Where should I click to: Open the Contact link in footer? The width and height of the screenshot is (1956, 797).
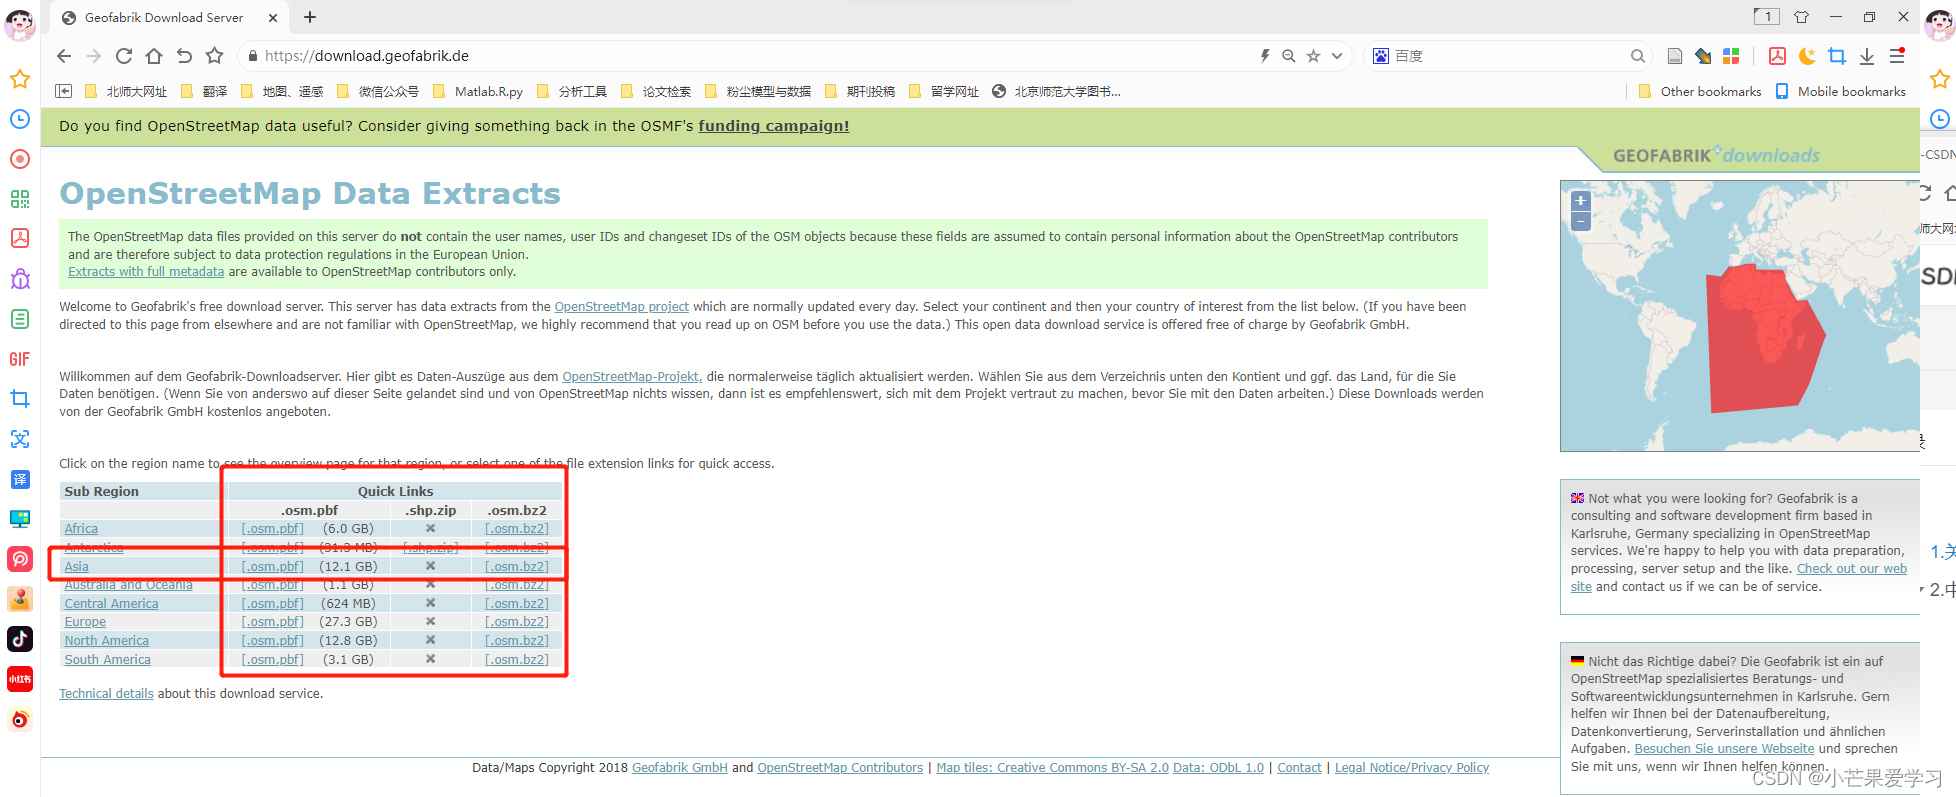click(1299, 768)
